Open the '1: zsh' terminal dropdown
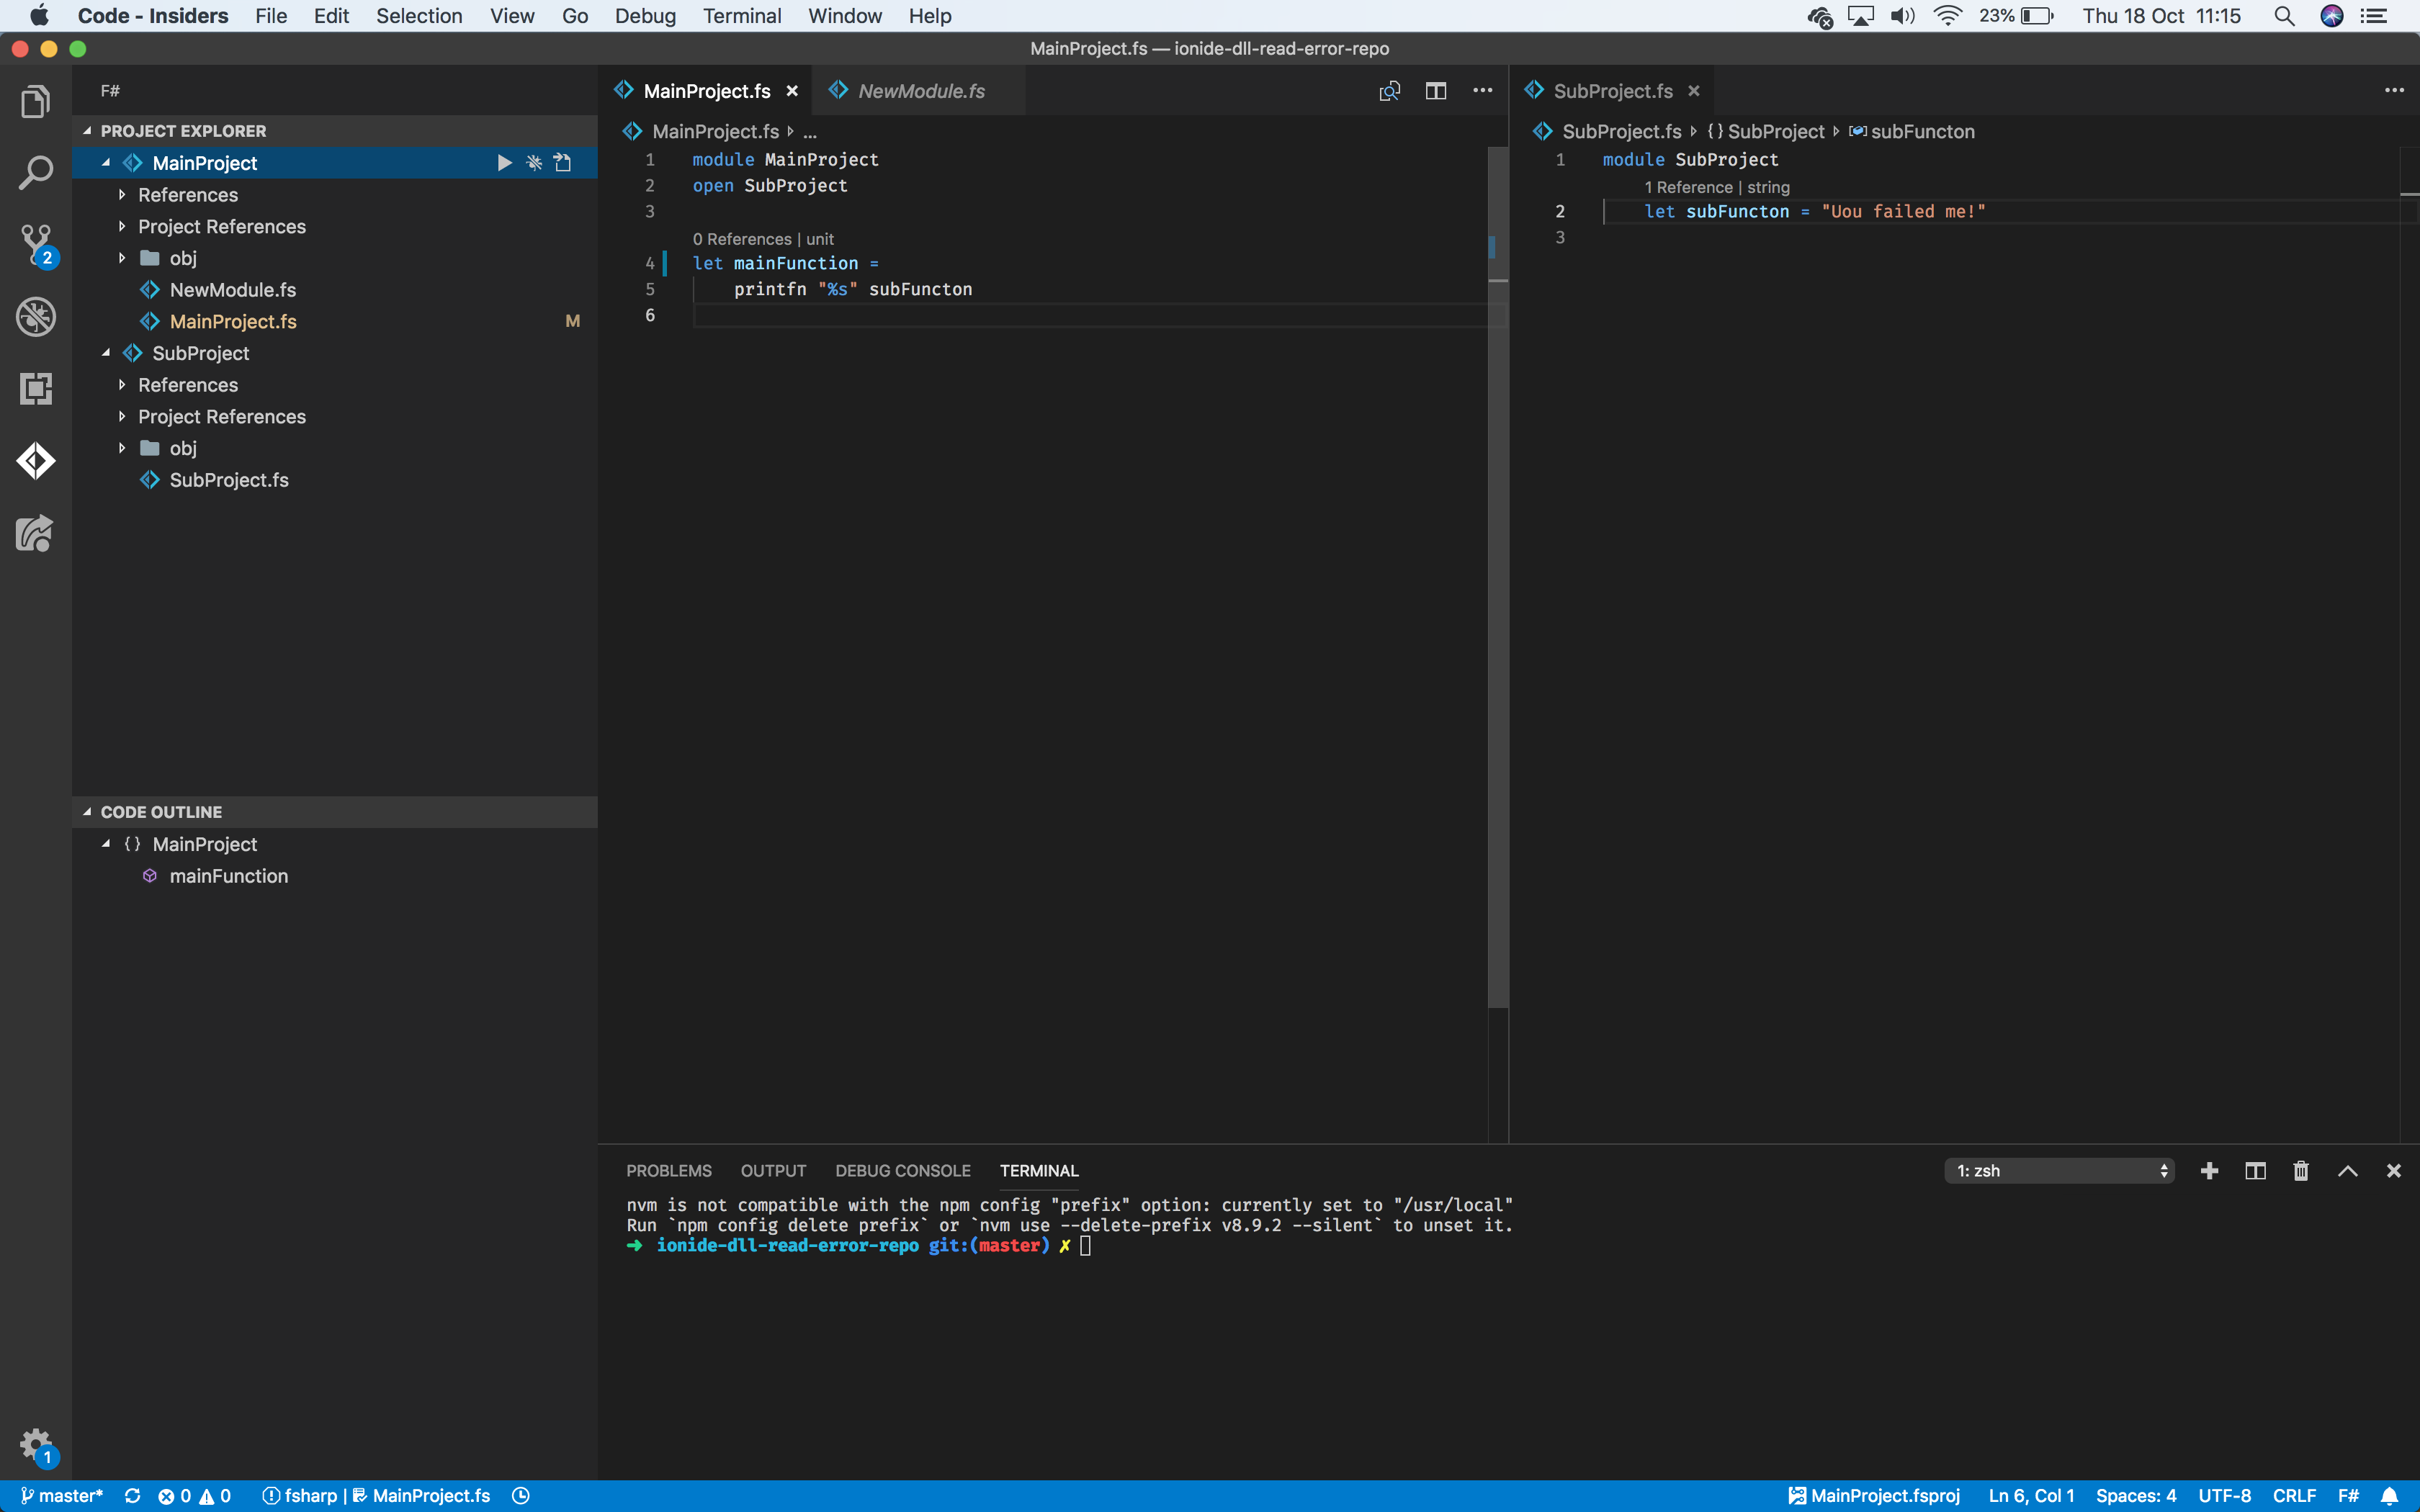This screenshot has width=2420, height=1512. (2060, 1170)
